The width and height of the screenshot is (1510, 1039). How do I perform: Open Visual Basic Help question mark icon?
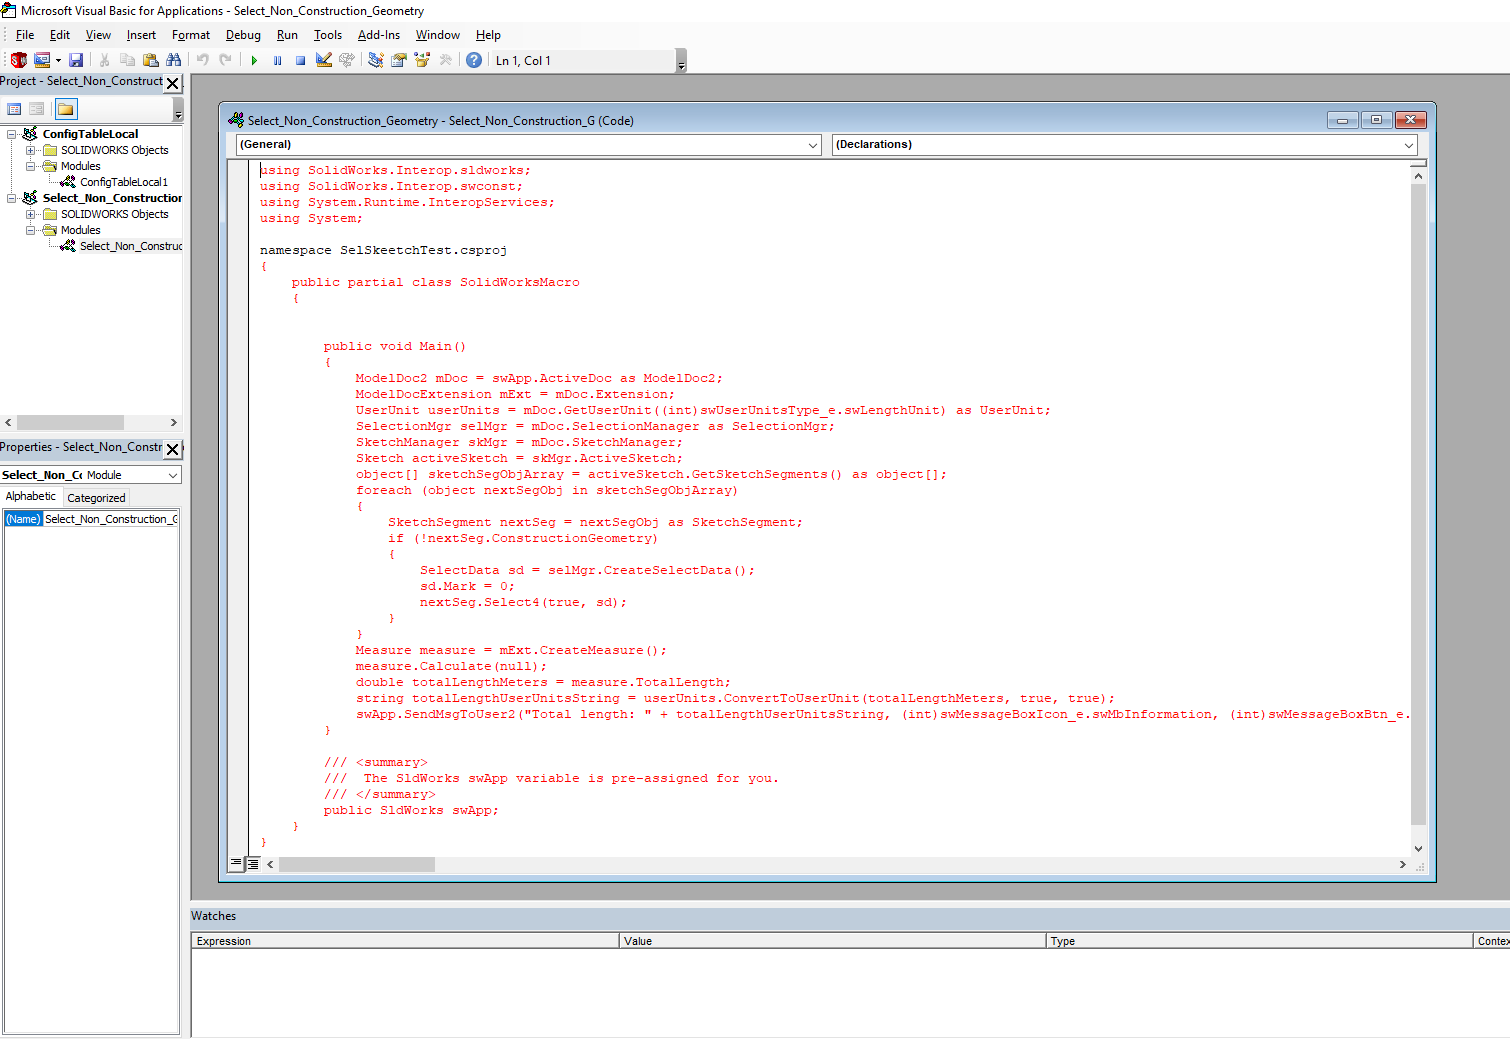point(474,60)
